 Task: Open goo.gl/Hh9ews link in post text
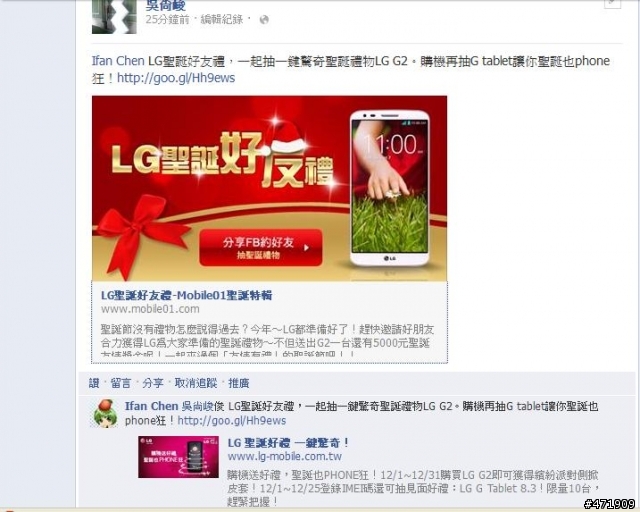click(176, 78)
